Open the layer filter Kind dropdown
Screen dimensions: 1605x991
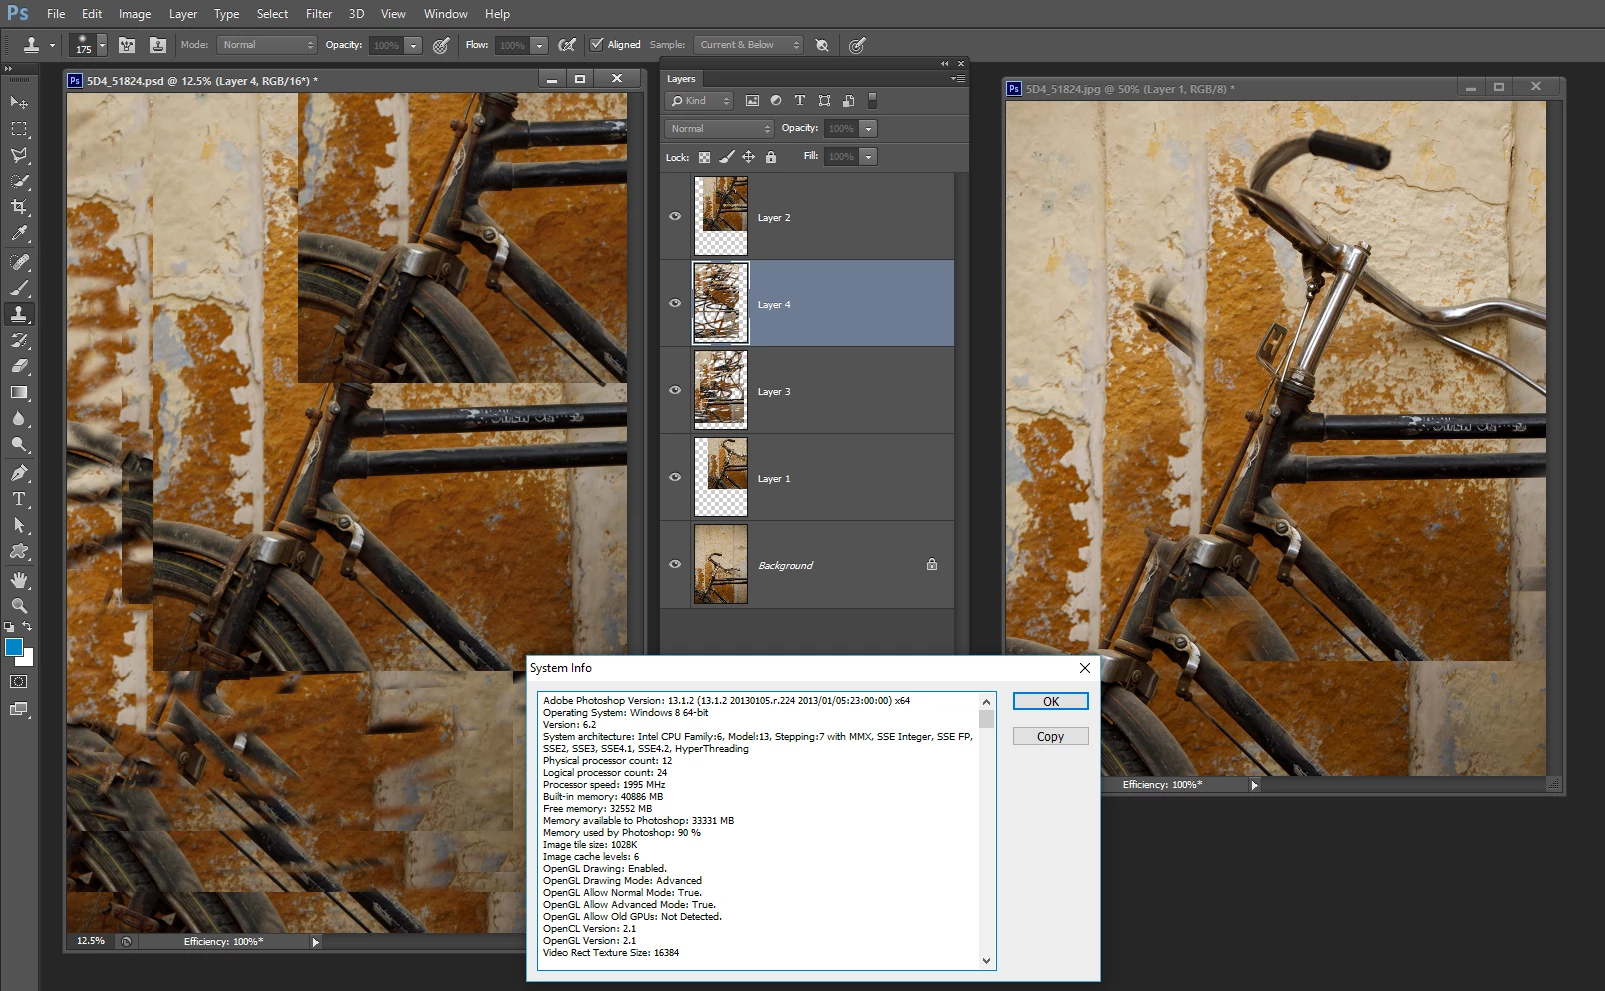pos(699,101)
